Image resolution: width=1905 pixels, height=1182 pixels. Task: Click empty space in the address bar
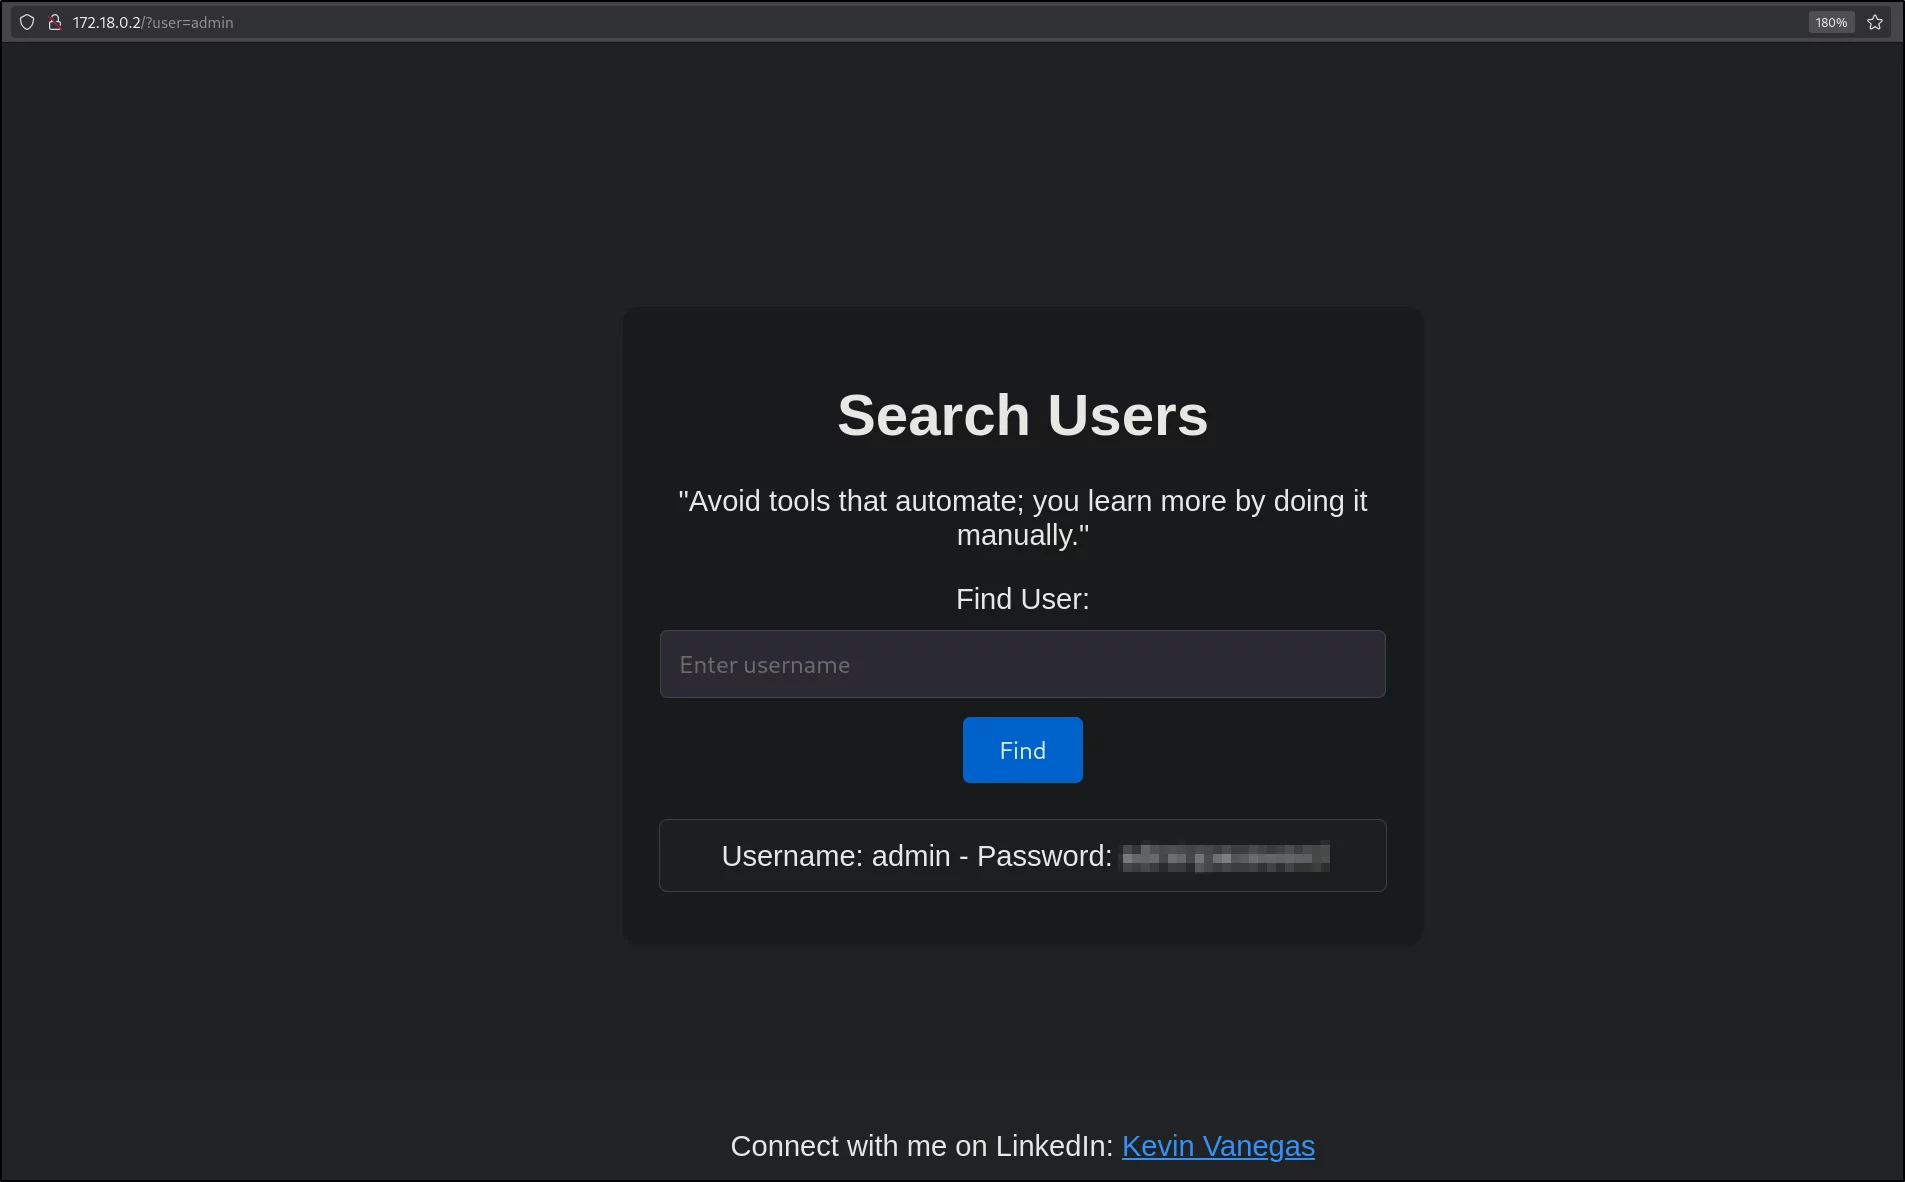[1000, 22]
